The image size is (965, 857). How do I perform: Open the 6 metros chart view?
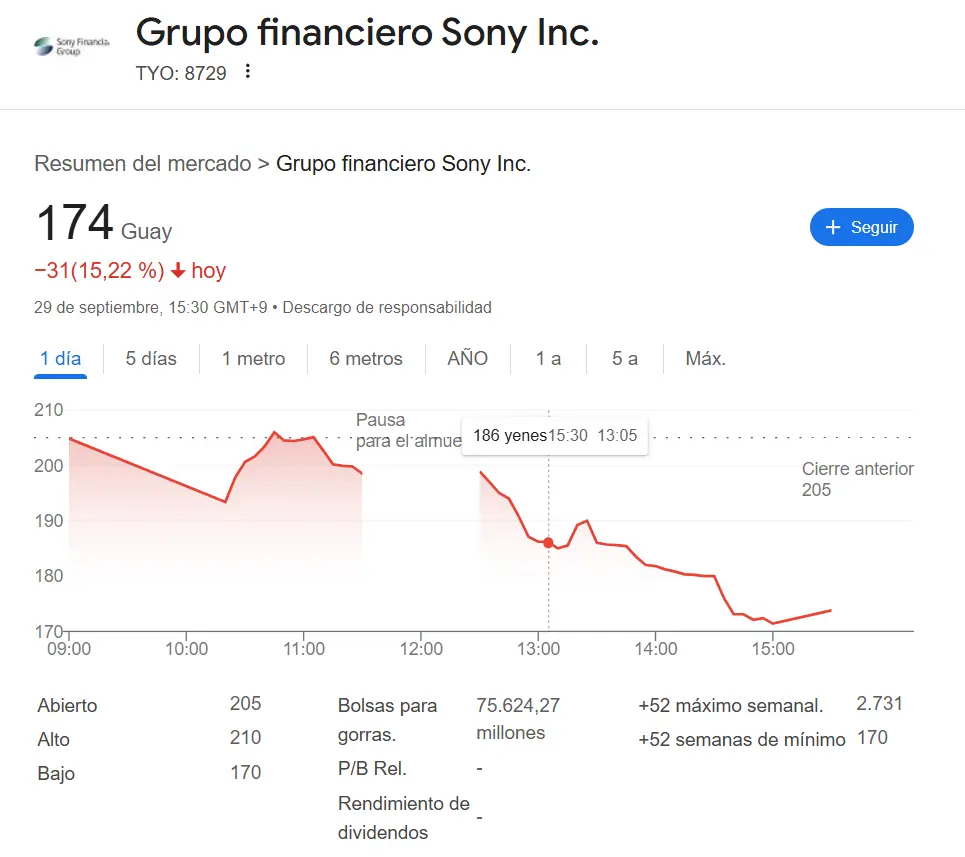pos(365,358)
